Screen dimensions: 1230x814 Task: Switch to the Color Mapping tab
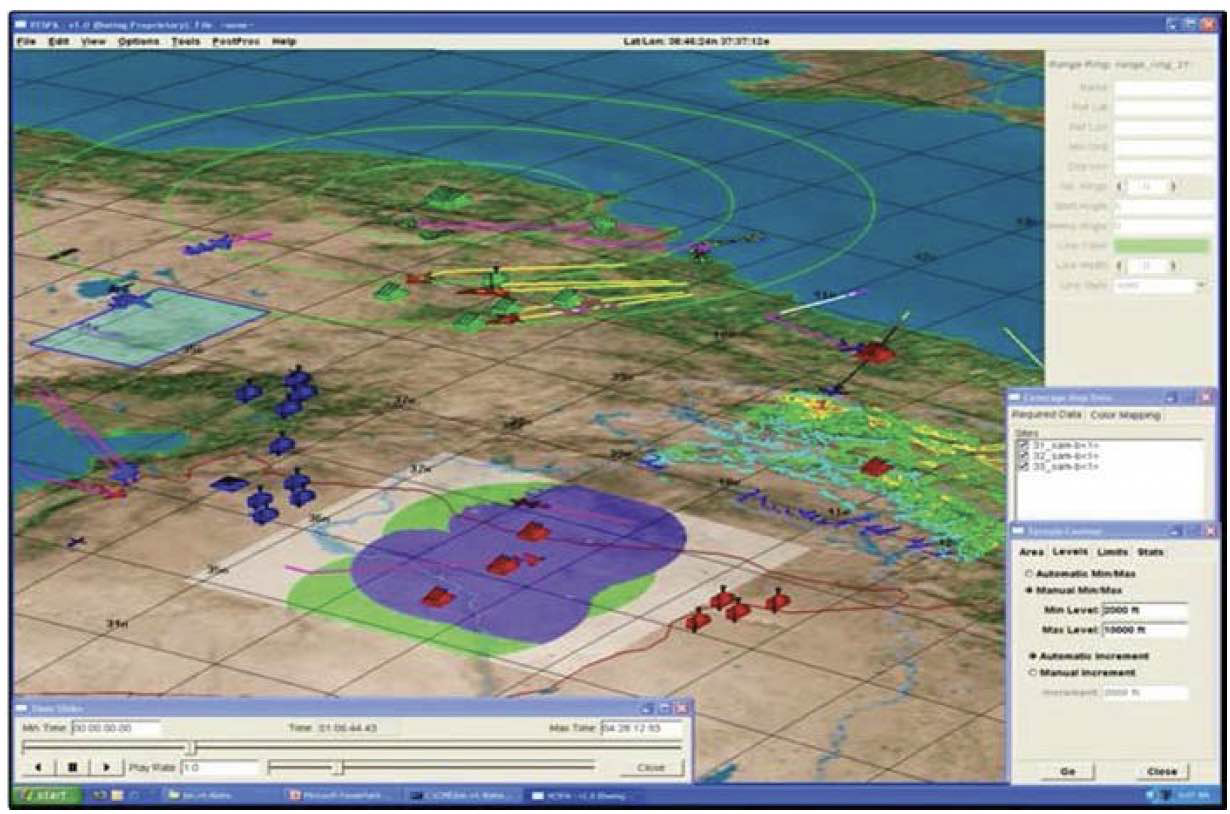[1125, 415]
